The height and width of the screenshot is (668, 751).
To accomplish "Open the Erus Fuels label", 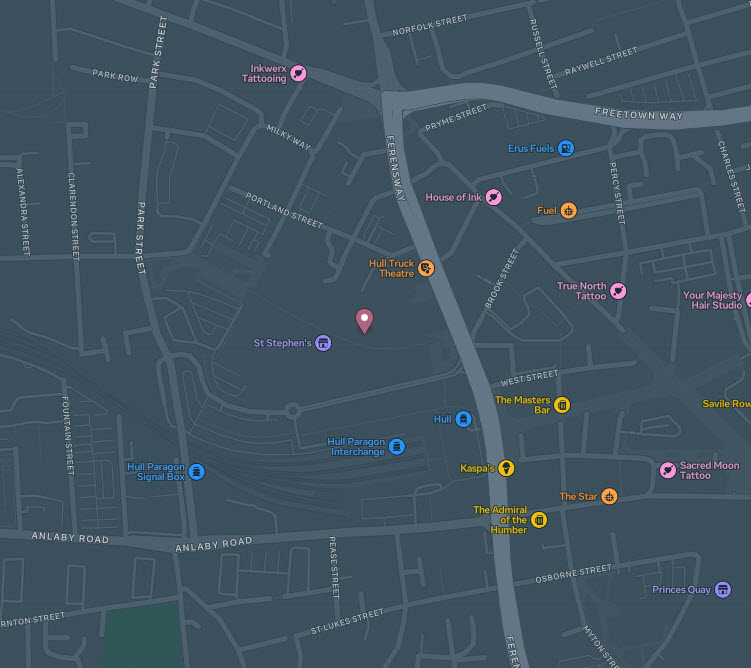I will [531, 148].
